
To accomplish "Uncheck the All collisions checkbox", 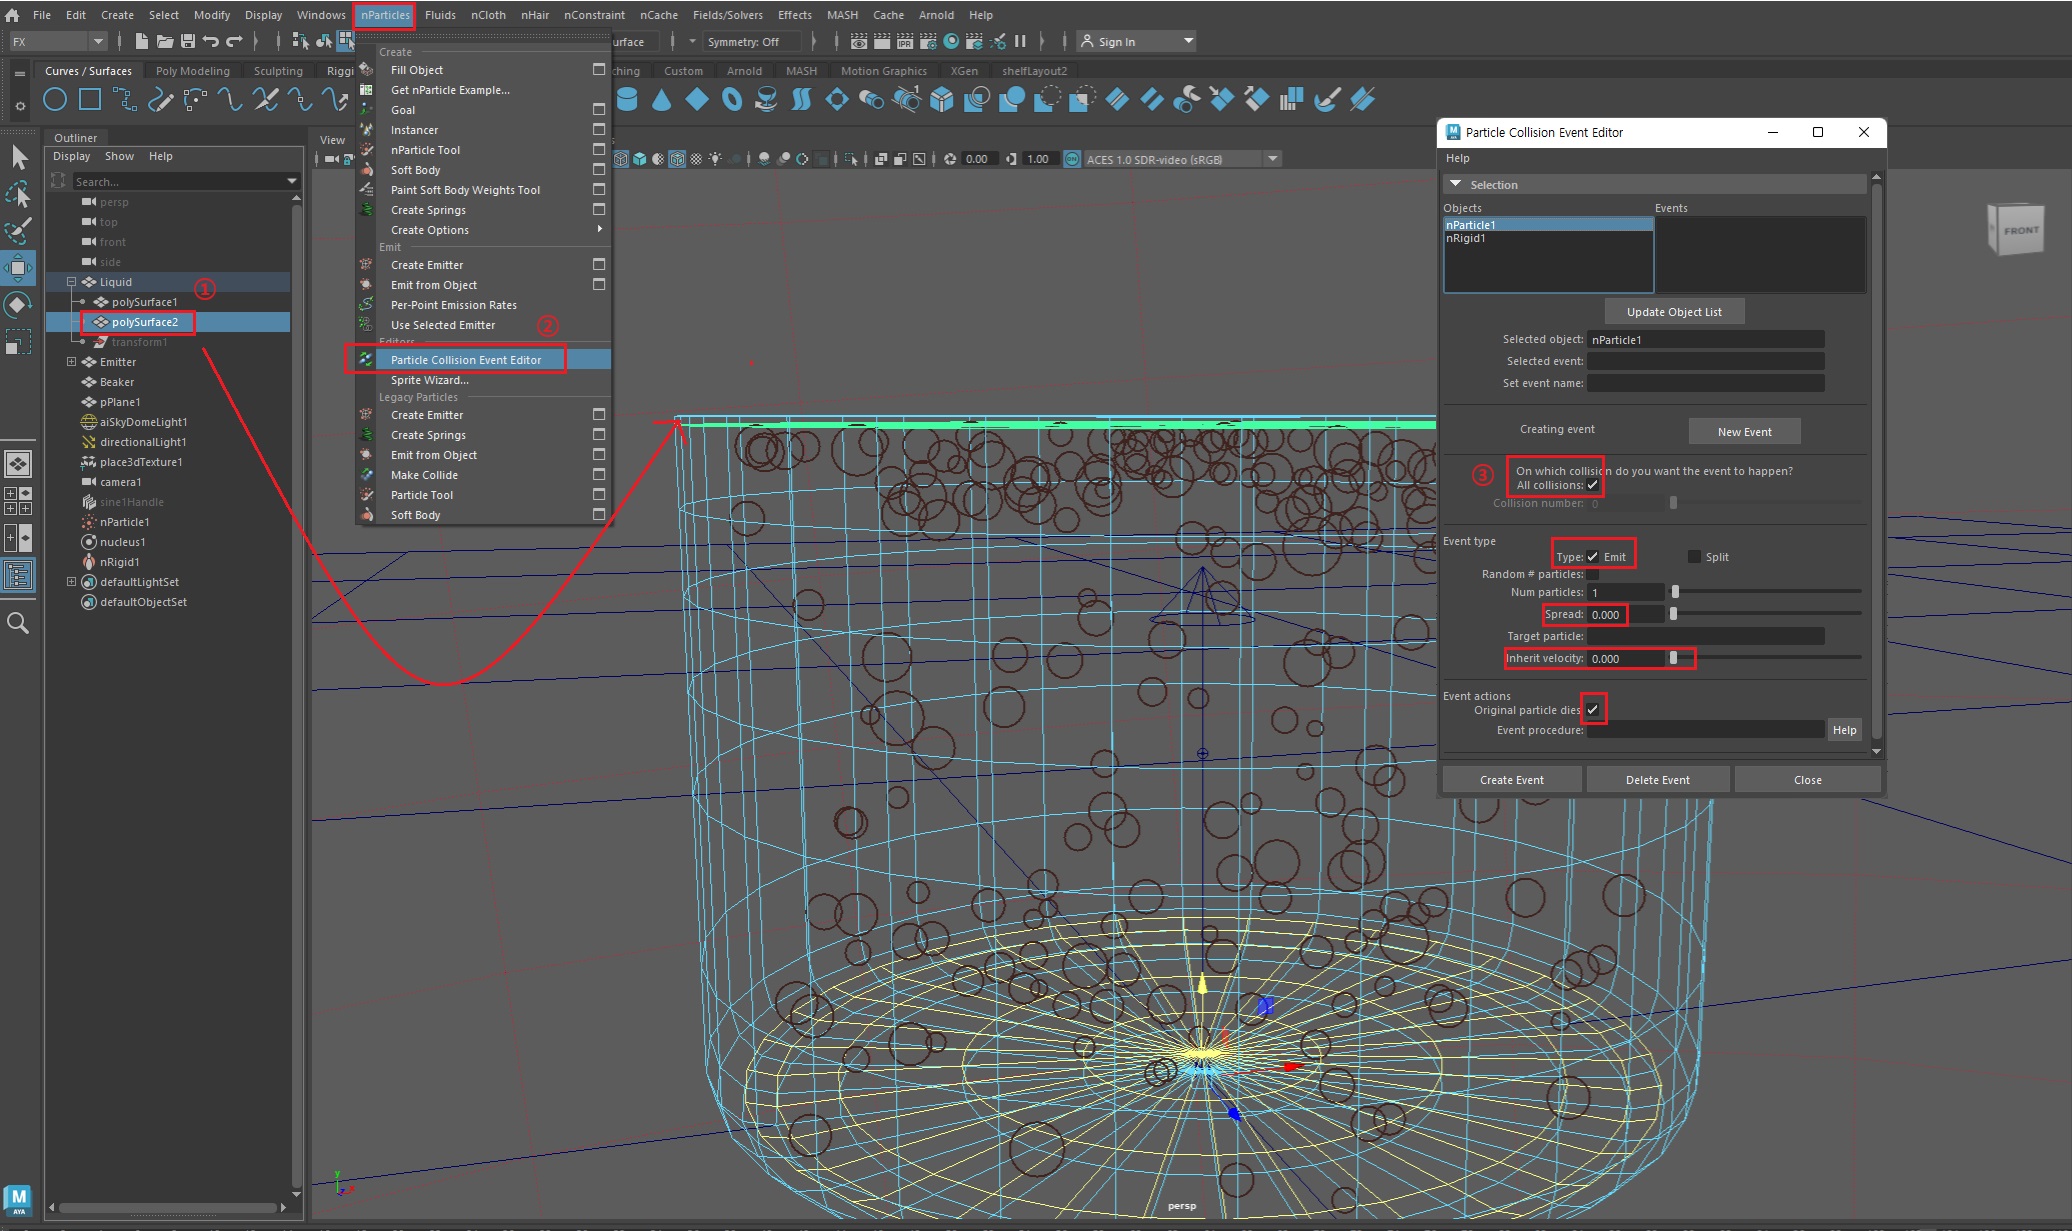I will [x=1593, y=485].
